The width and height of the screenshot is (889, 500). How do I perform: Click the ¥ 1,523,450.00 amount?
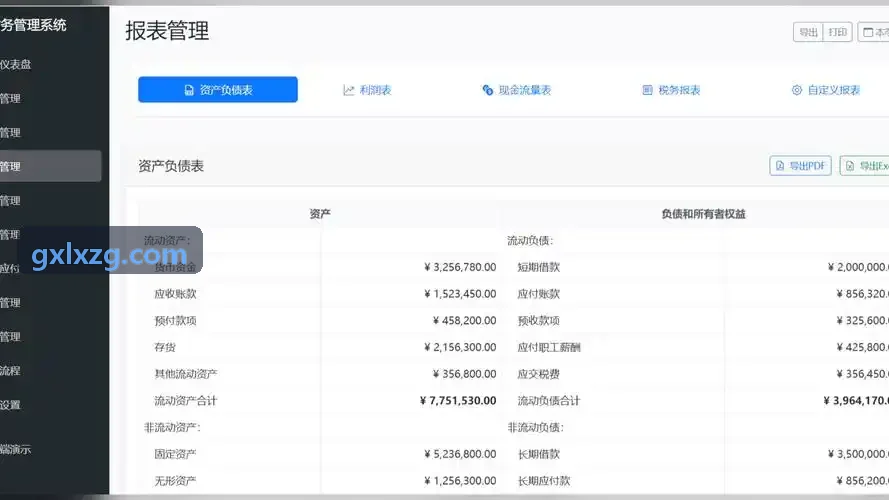click(460, 294)
